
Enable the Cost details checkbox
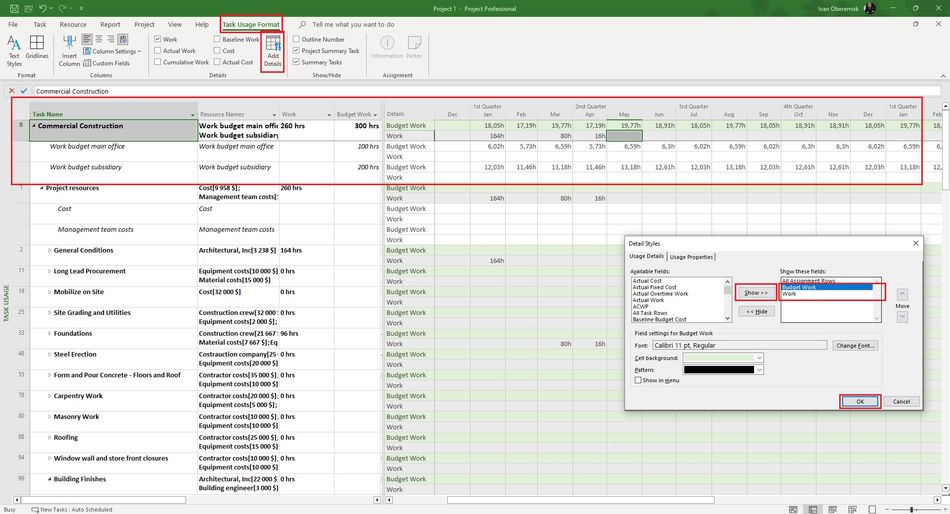pyautogui.click(x=217, y=51)
